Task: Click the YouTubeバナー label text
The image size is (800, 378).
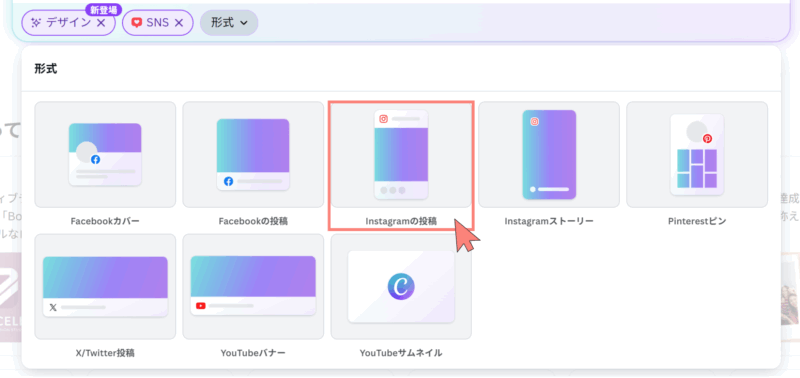Action: [x=253, y=353]
